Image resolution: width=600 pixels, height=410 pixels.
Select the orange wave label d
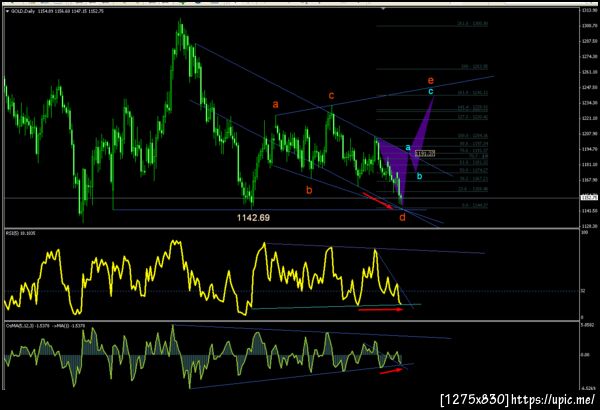click(x=402, y=217)
